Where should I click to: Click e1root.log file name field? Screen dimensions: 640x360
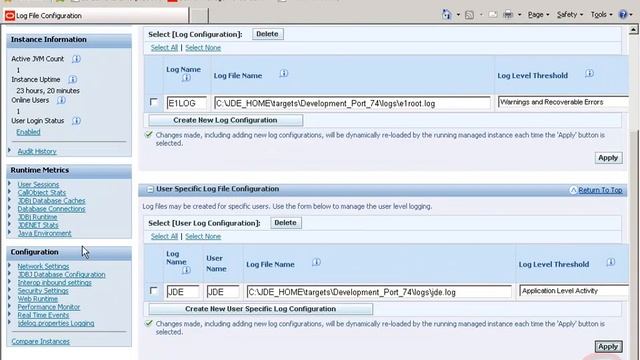(352, 103)
